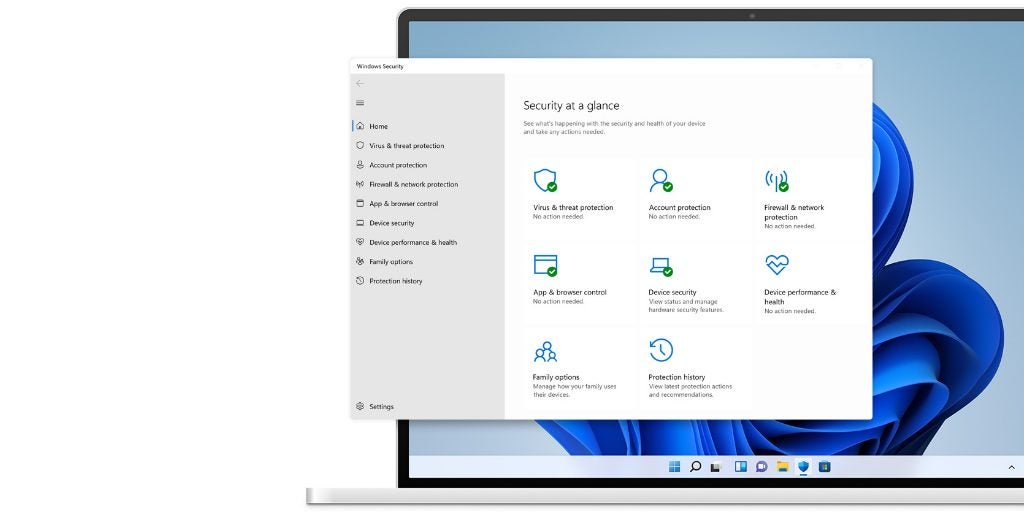This screenshot has height=512, width=1024.
Task: Open taskbar Search magnifier
Action: click(x=696, y=466)
